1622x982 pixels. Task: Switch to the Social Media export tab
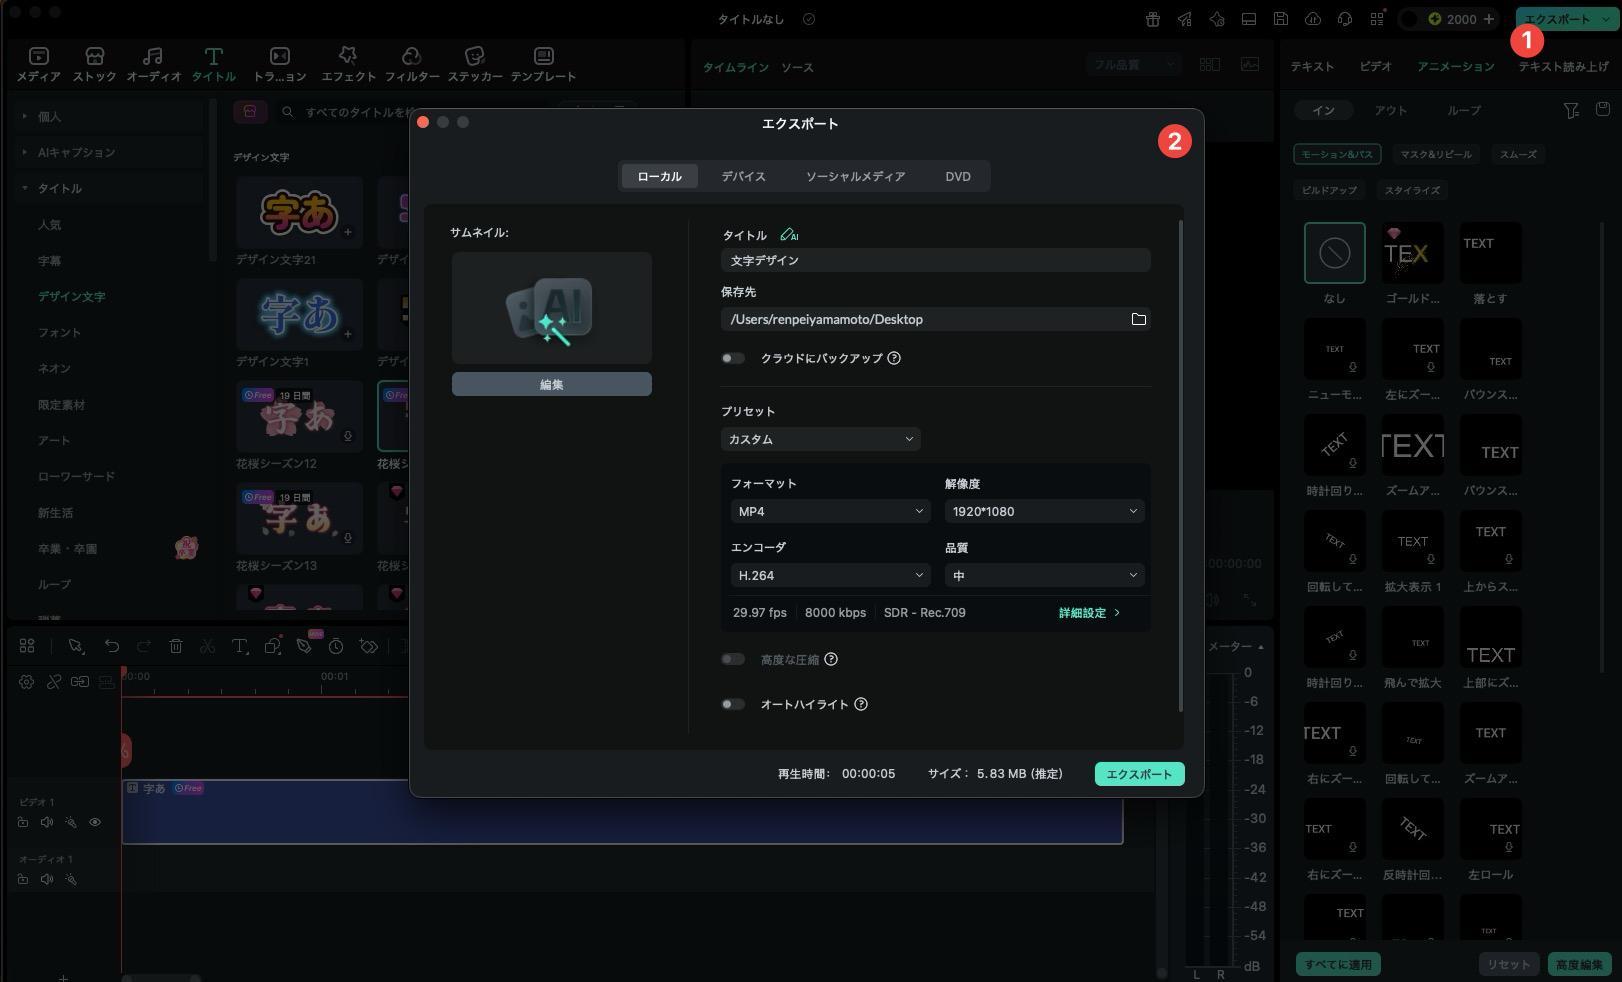(x=855, y=176)
